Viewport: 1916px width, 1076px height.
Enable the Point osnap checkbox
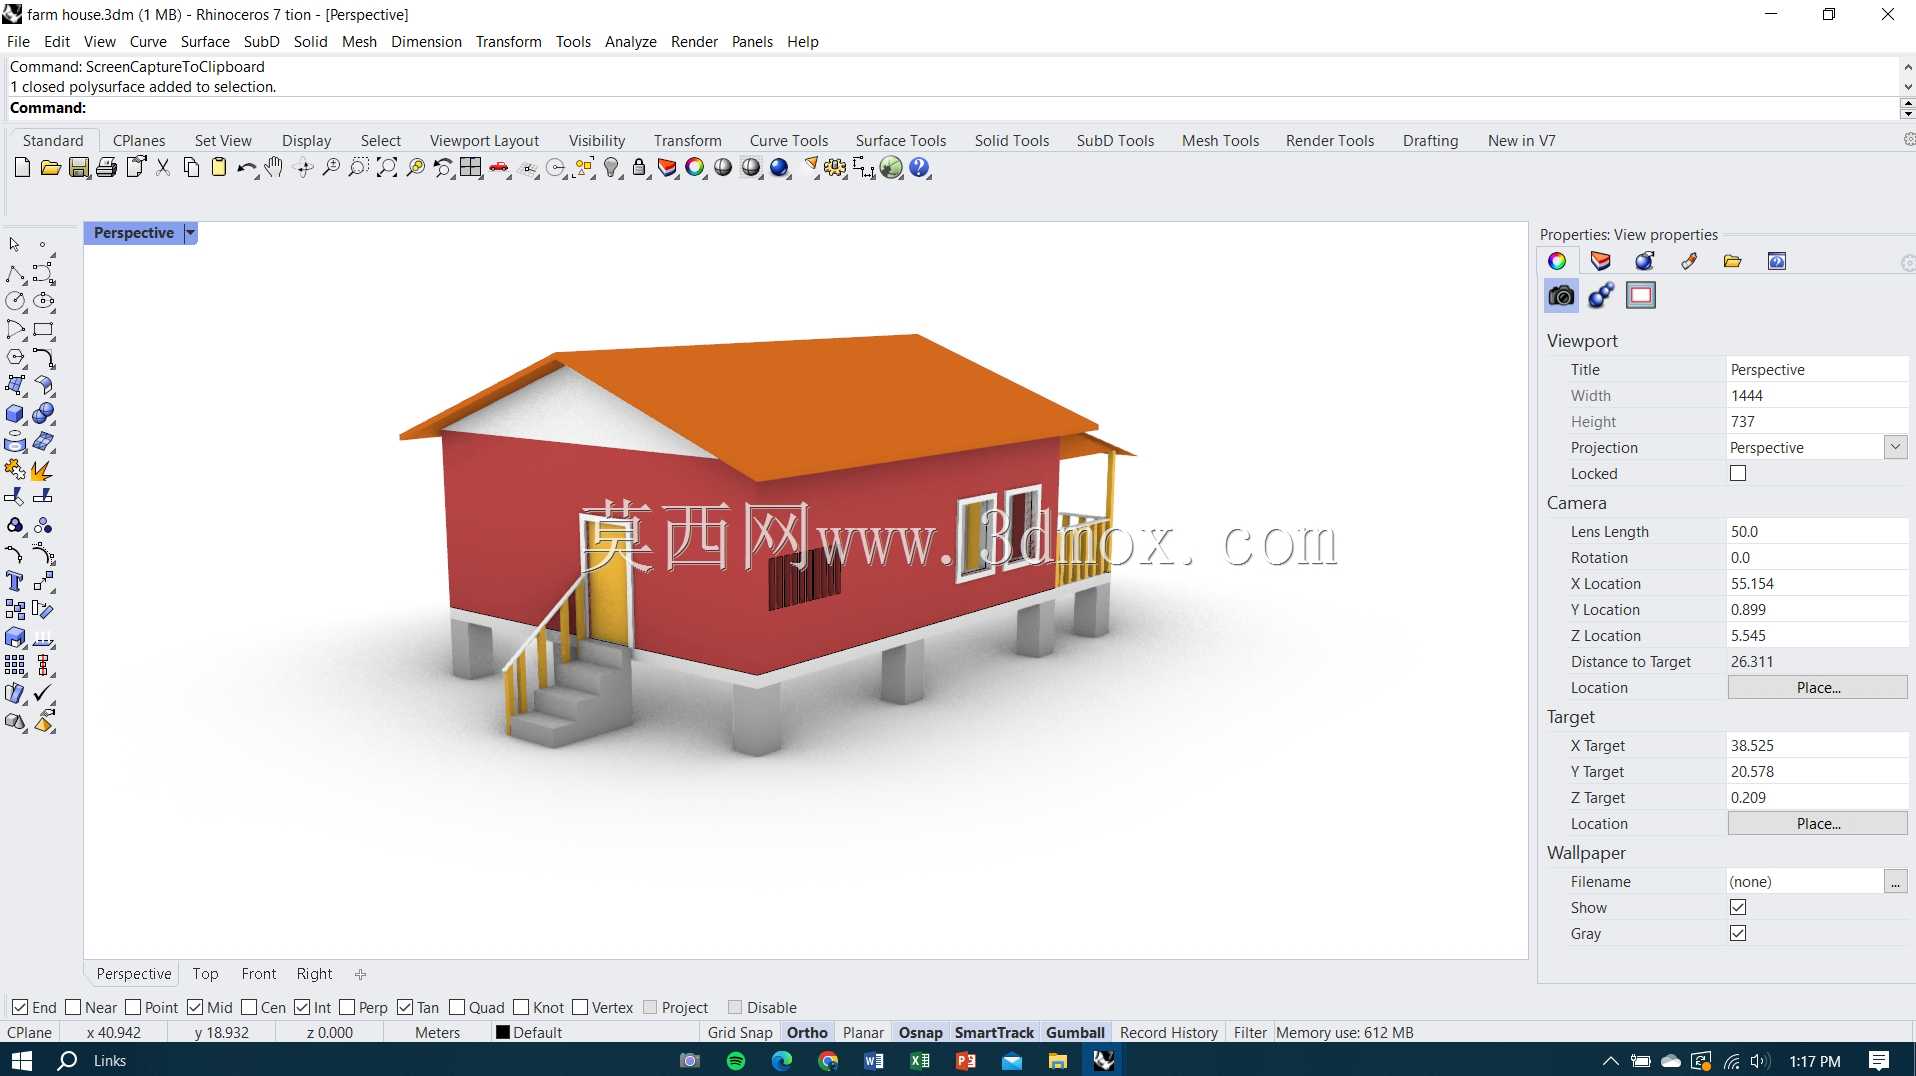click(133, 1007)
